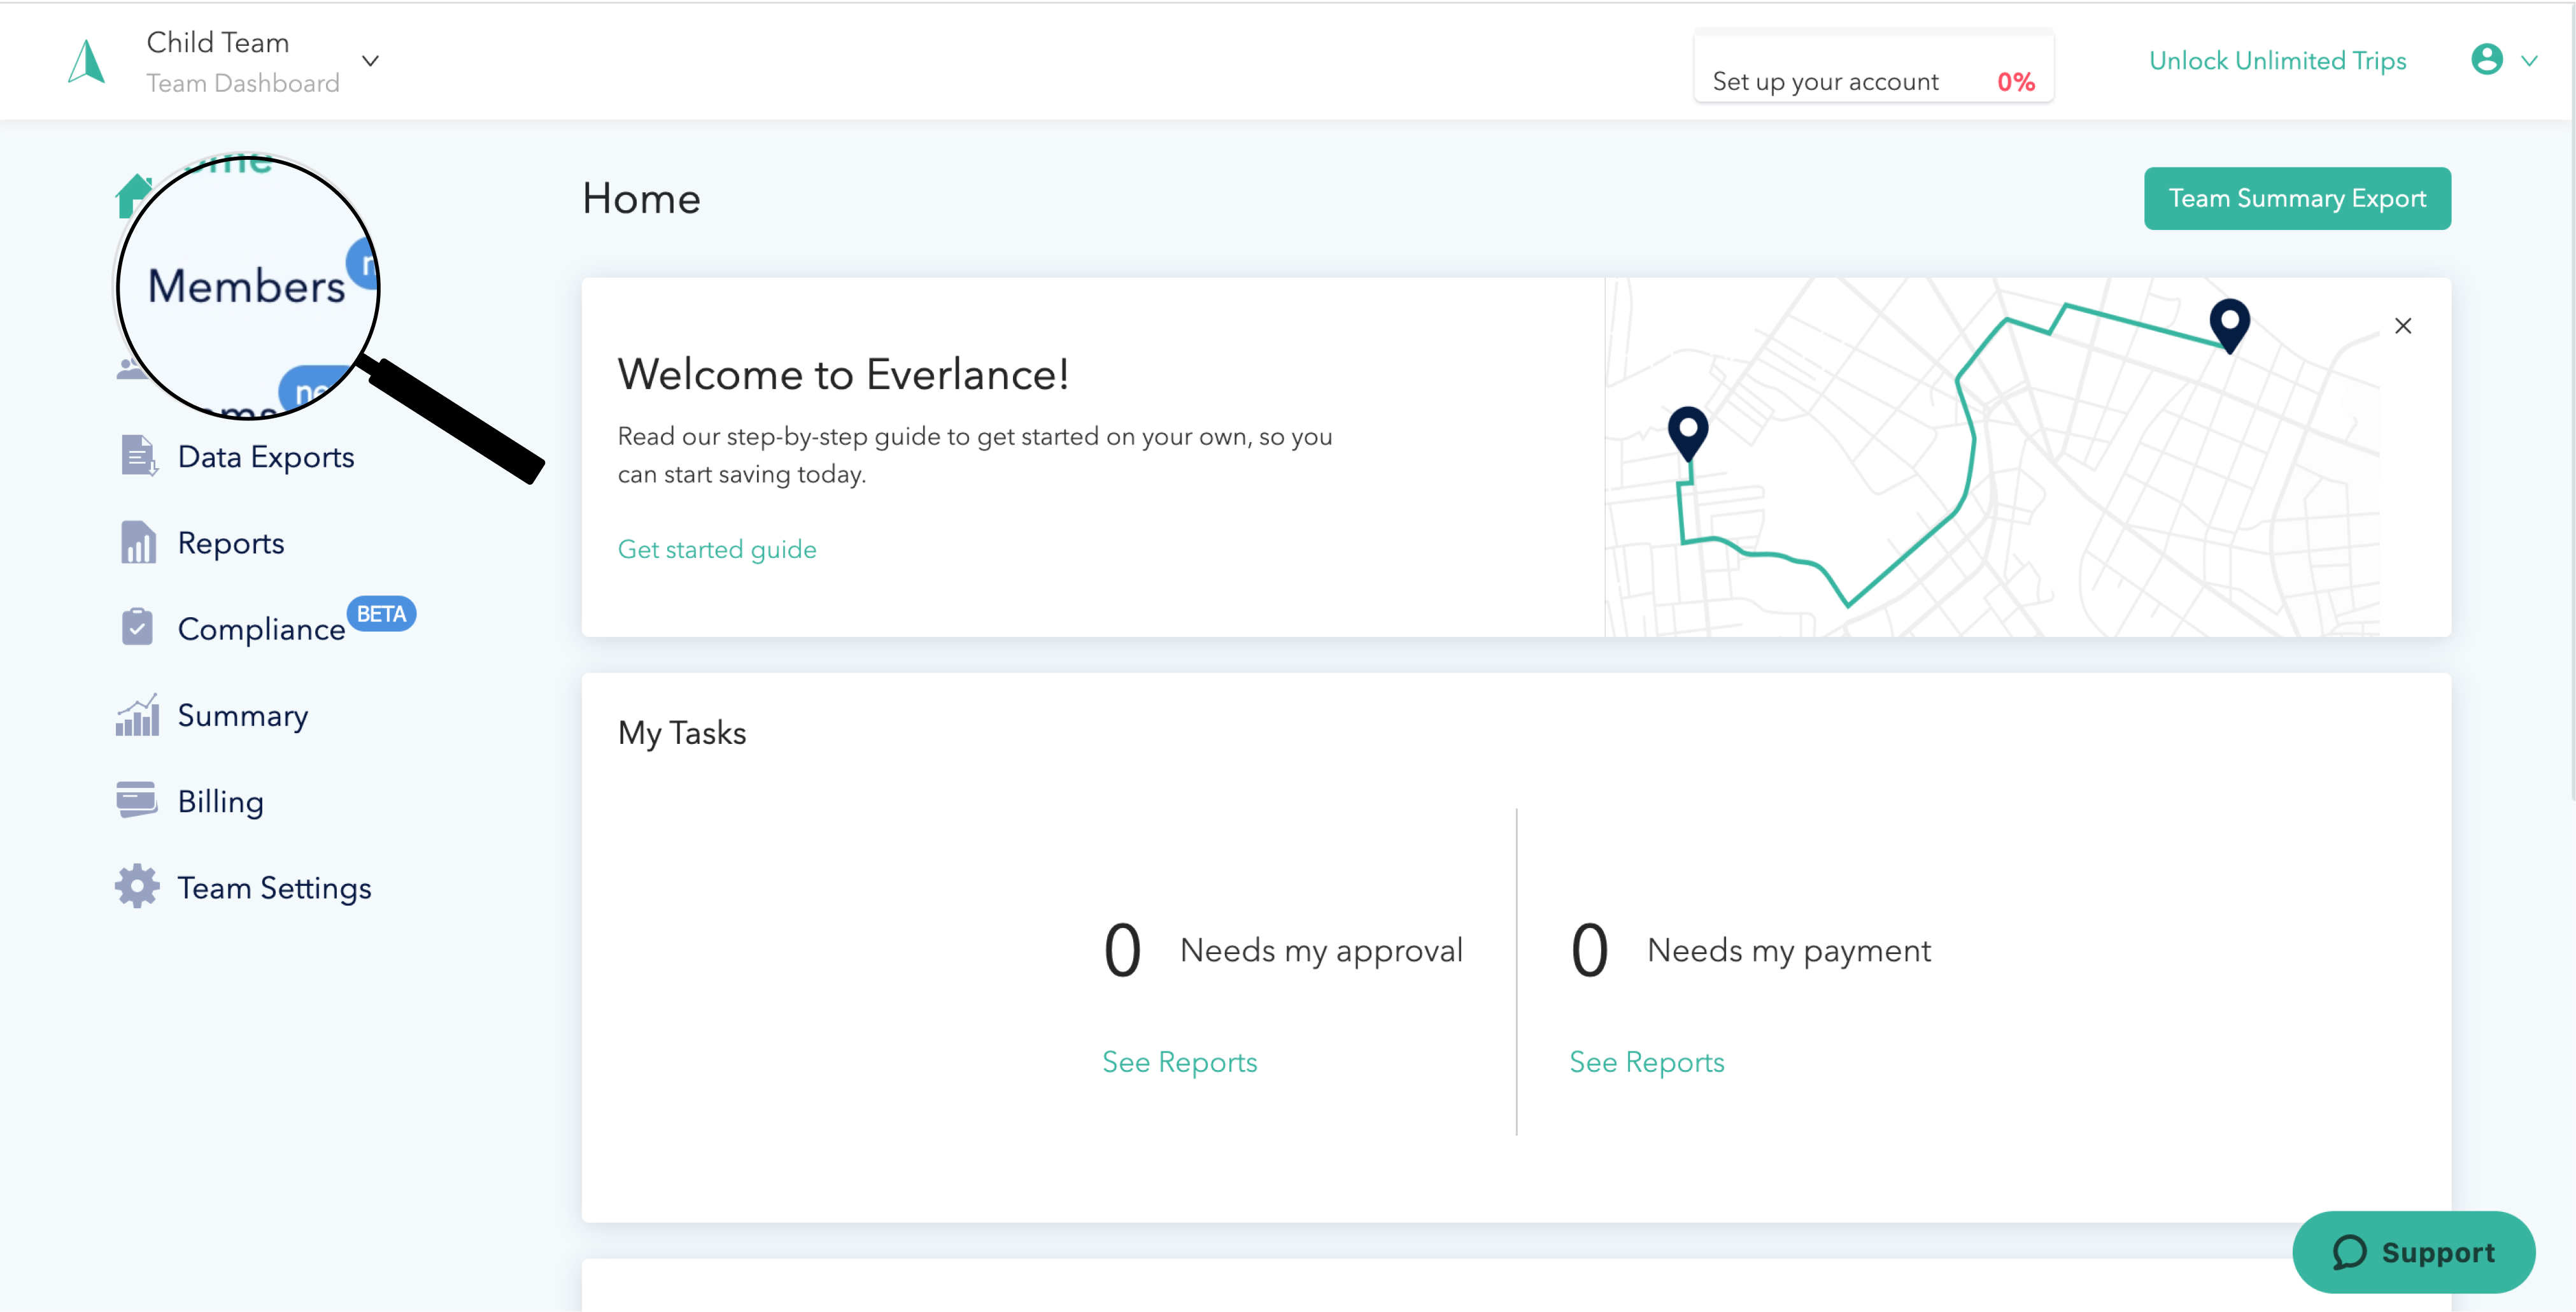This screenshot has width=2576, height=1312.
Task: Open the Data Exports document icon
Action: click(138, 456)
